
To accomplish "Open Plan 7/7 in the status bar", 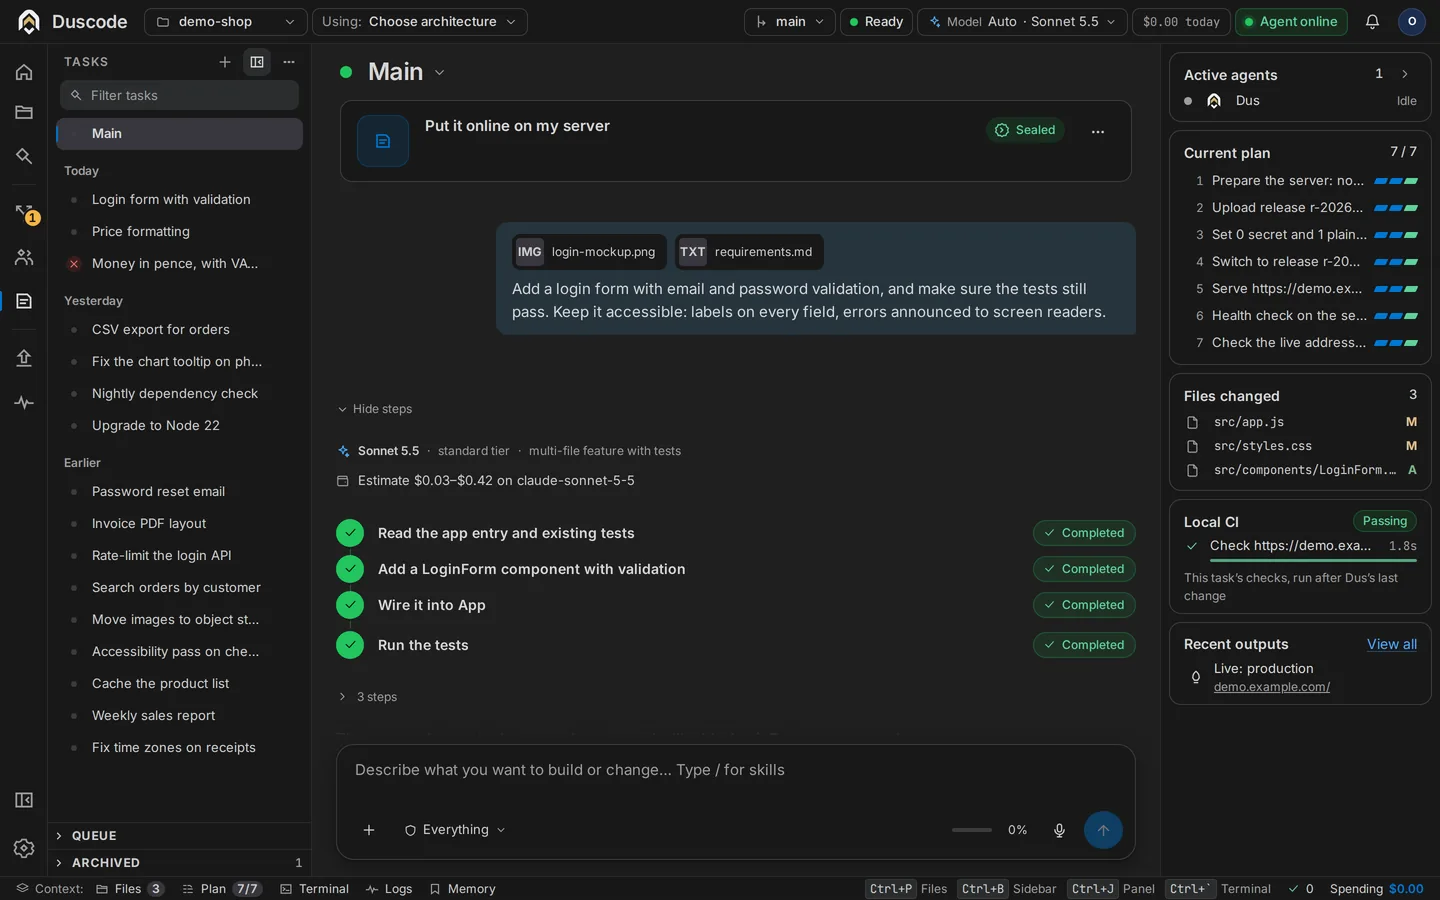I will 222,889.
